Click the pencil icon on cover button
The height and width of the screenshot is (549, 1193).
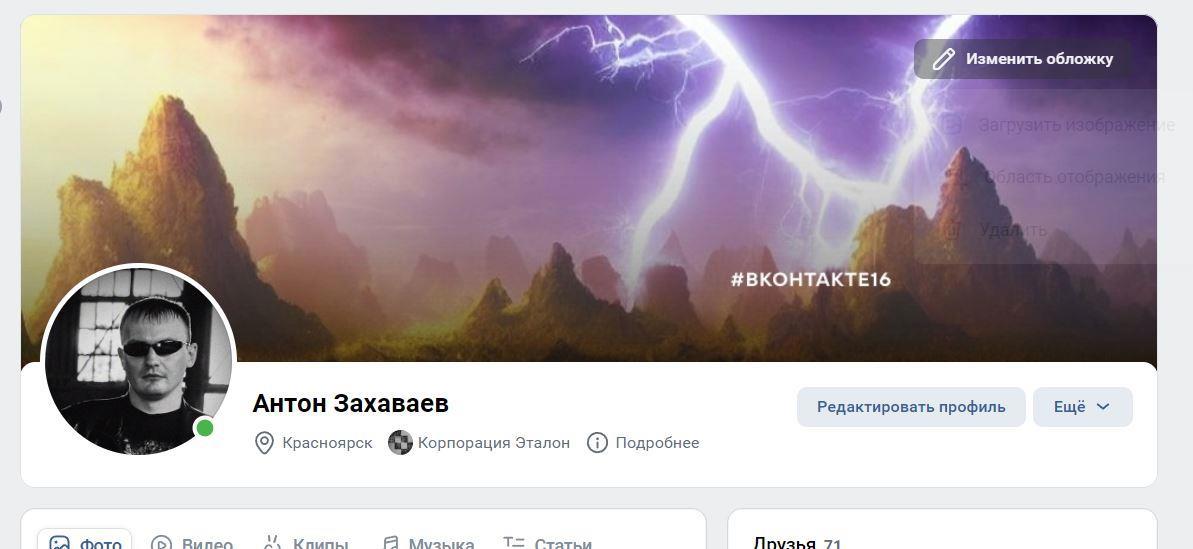coord(943,59)
